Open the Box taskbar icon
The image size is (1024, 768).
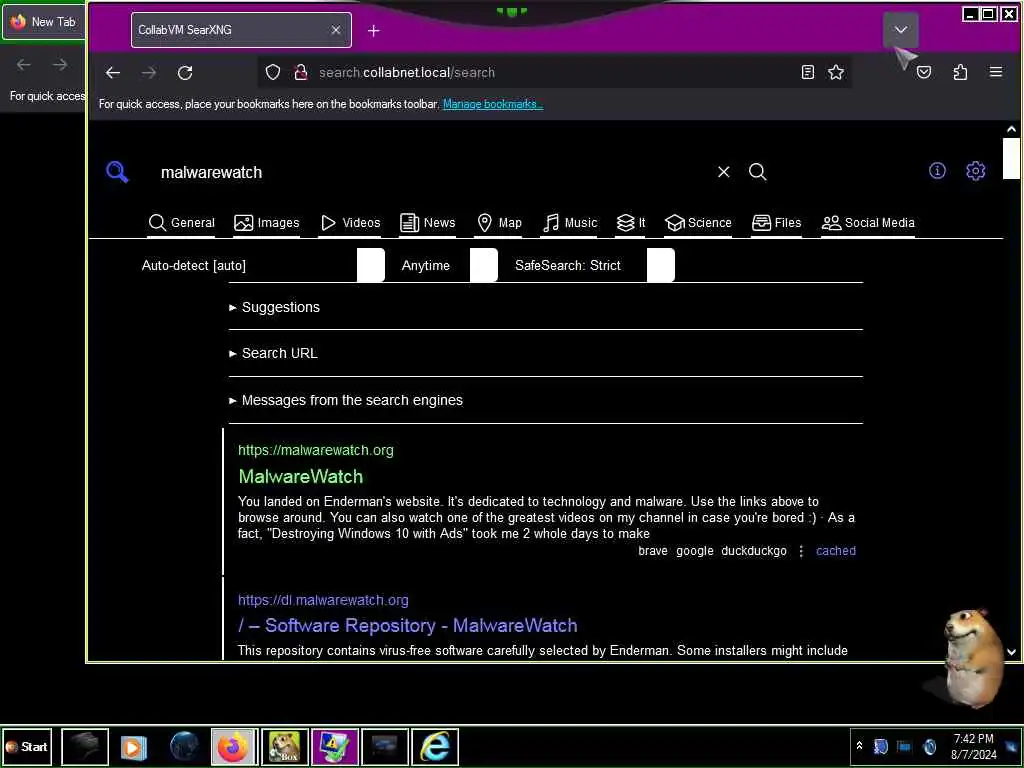coord(285,746)
